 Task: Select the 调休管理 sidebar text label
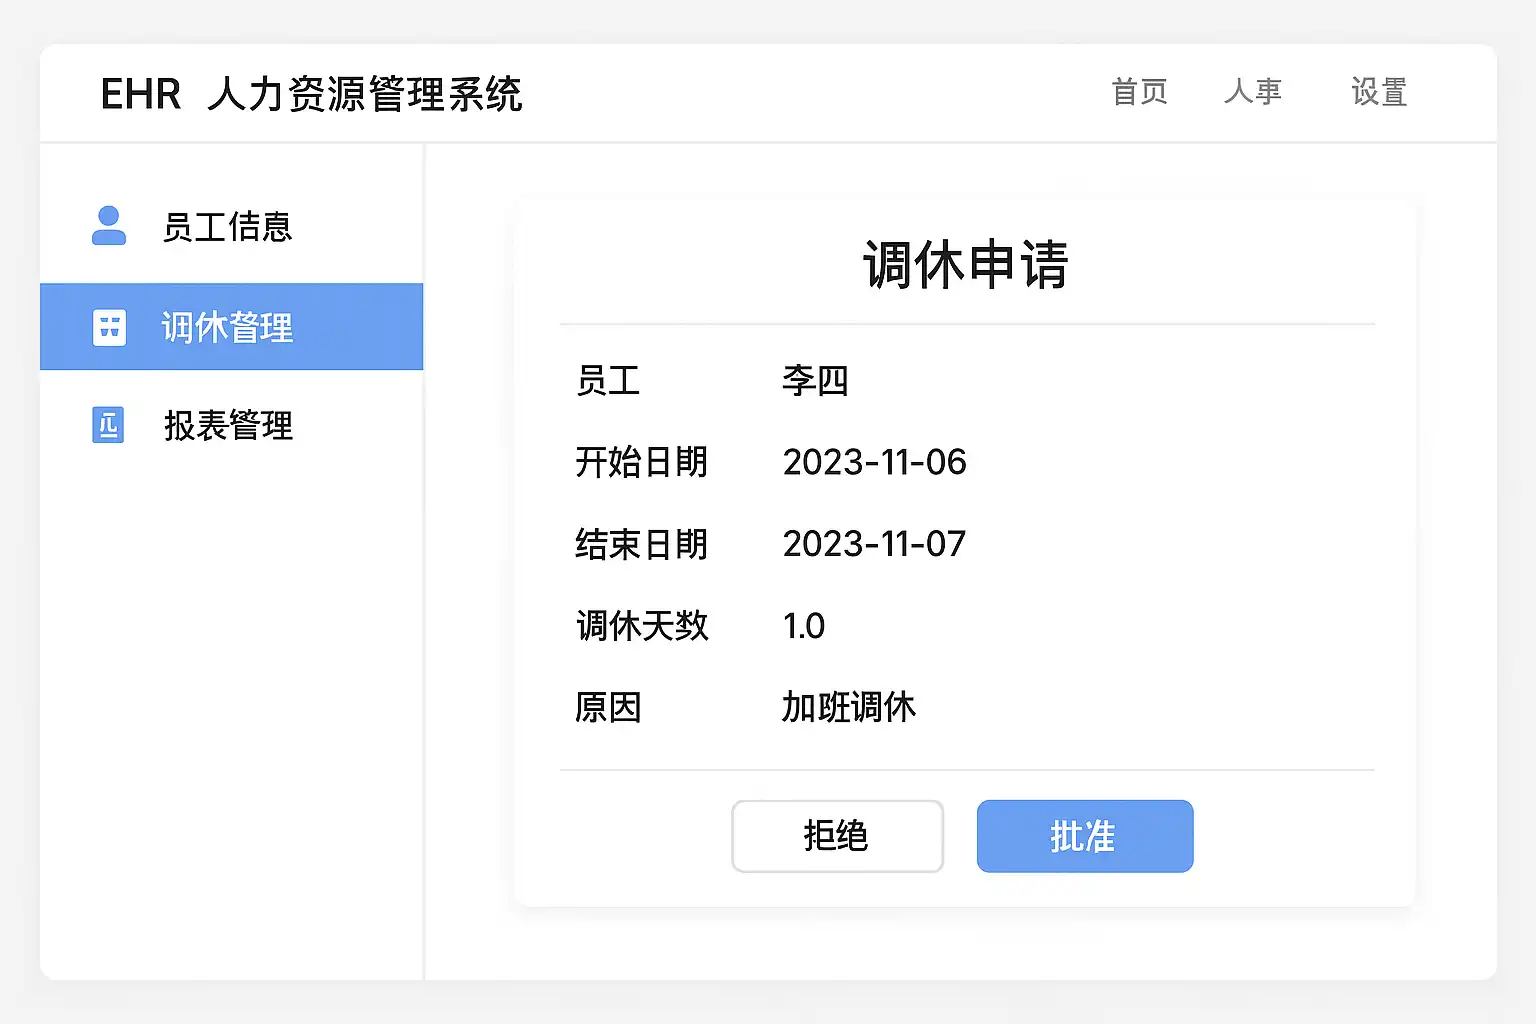click(227, 327)
